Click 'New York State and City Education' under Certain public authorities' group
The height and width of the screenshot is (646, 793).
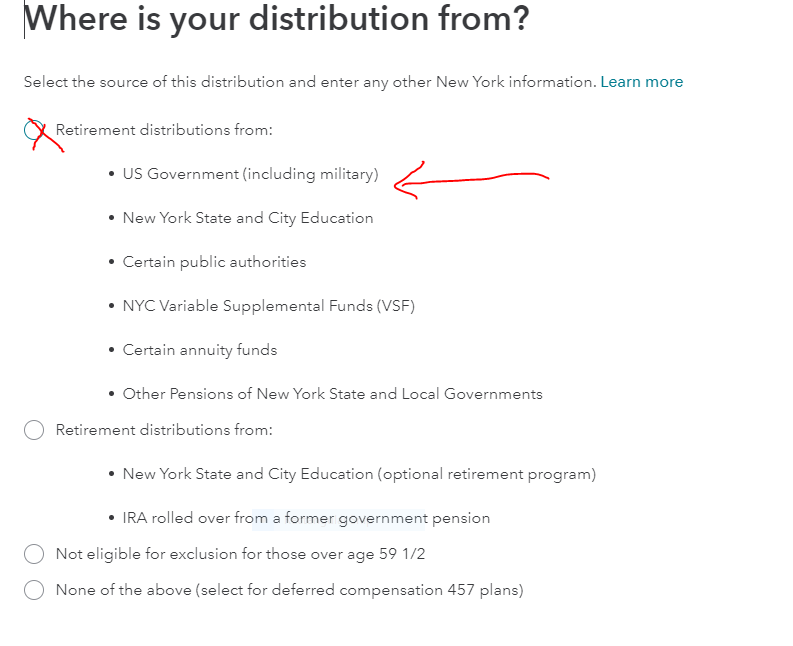click(x=248, y=218)
